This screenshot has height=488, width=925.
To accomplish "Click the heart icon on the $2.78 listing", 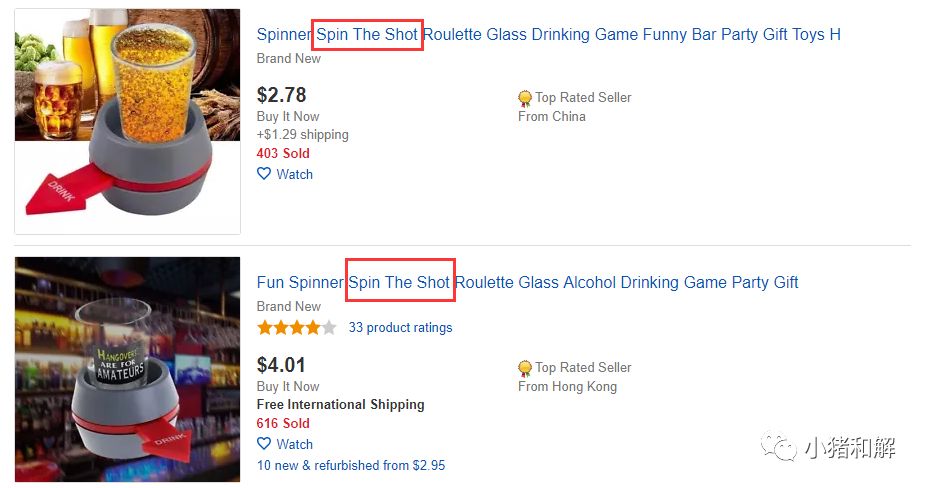I will click(x=264, y=174).
